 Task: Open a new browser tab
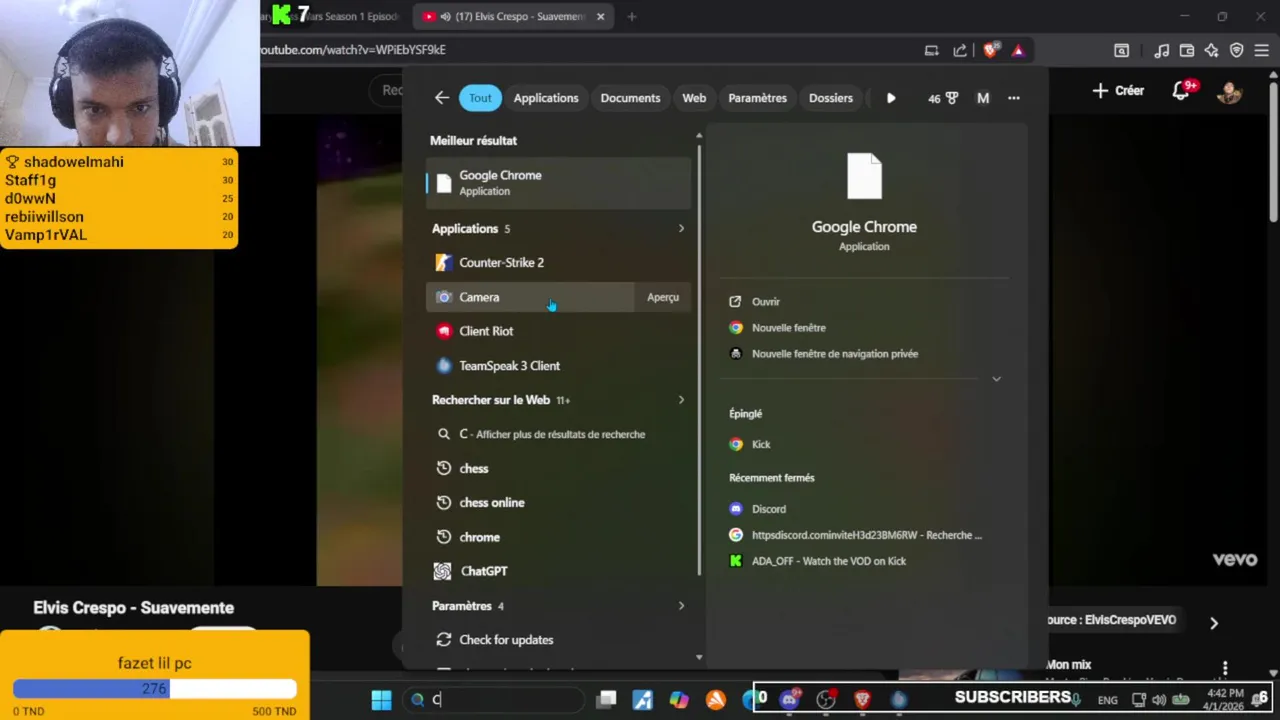tap(631, 16)
